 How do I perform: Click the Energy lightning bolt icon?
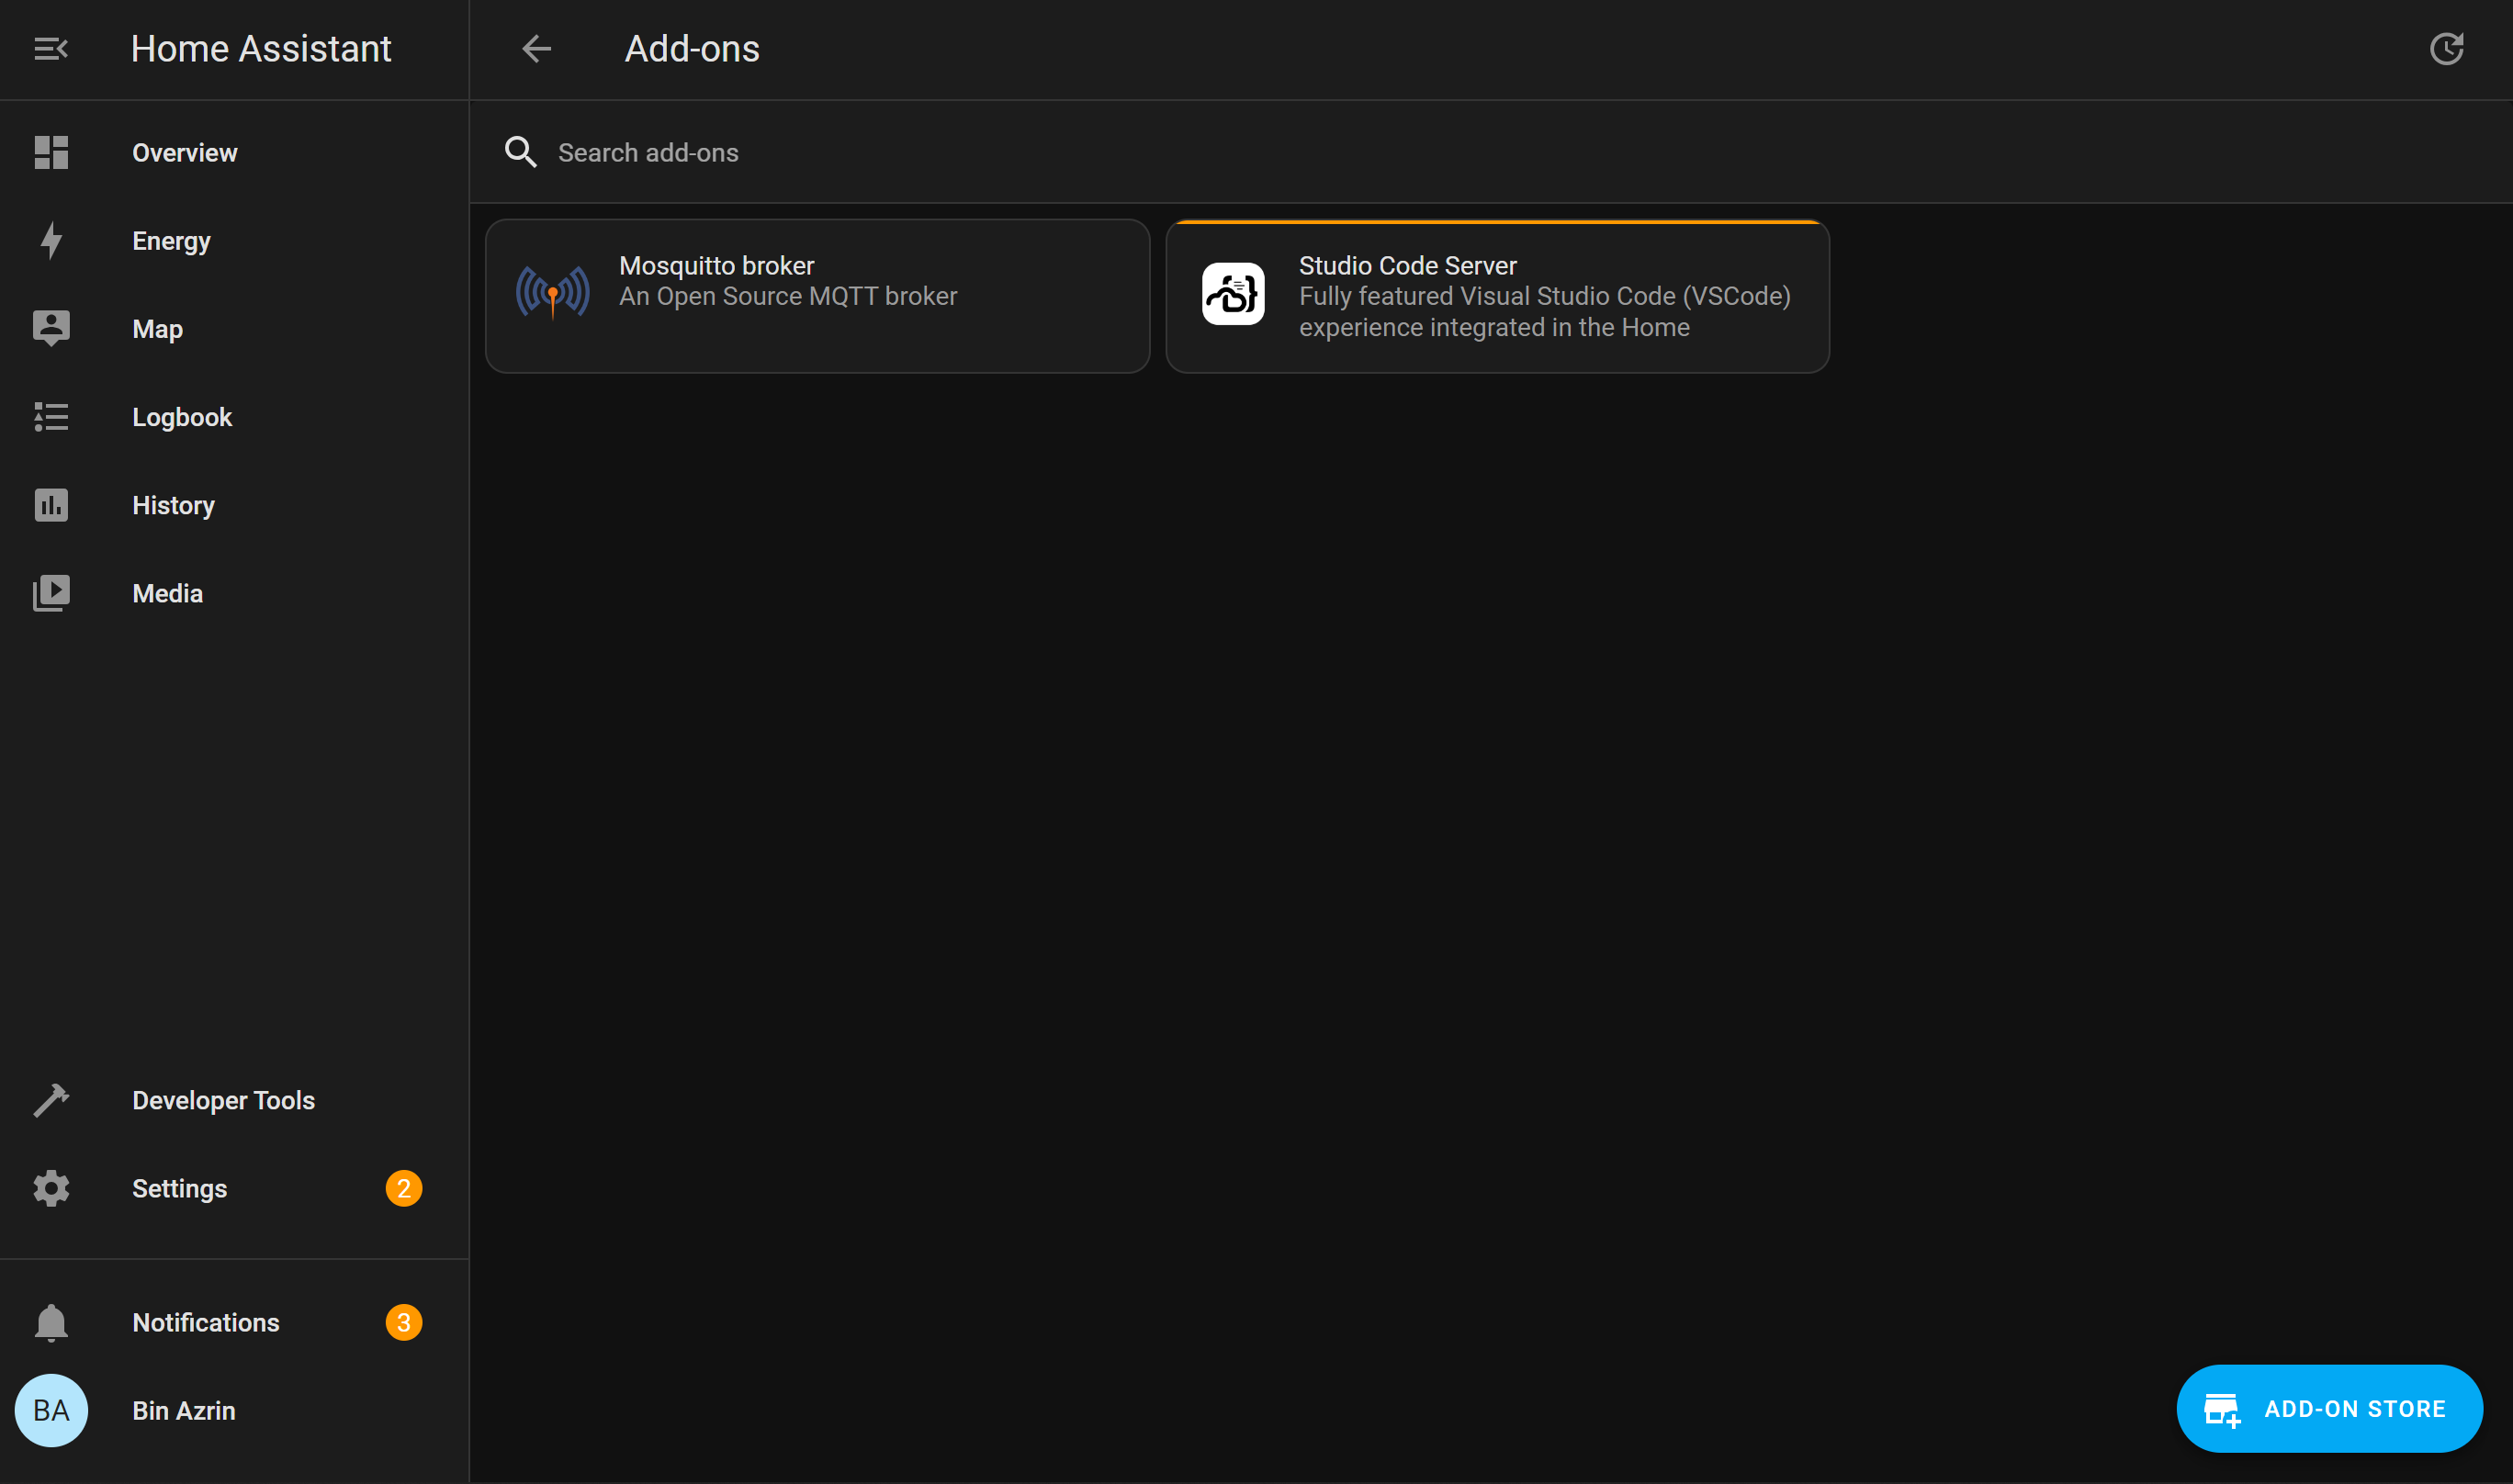(x=51, y=241)
